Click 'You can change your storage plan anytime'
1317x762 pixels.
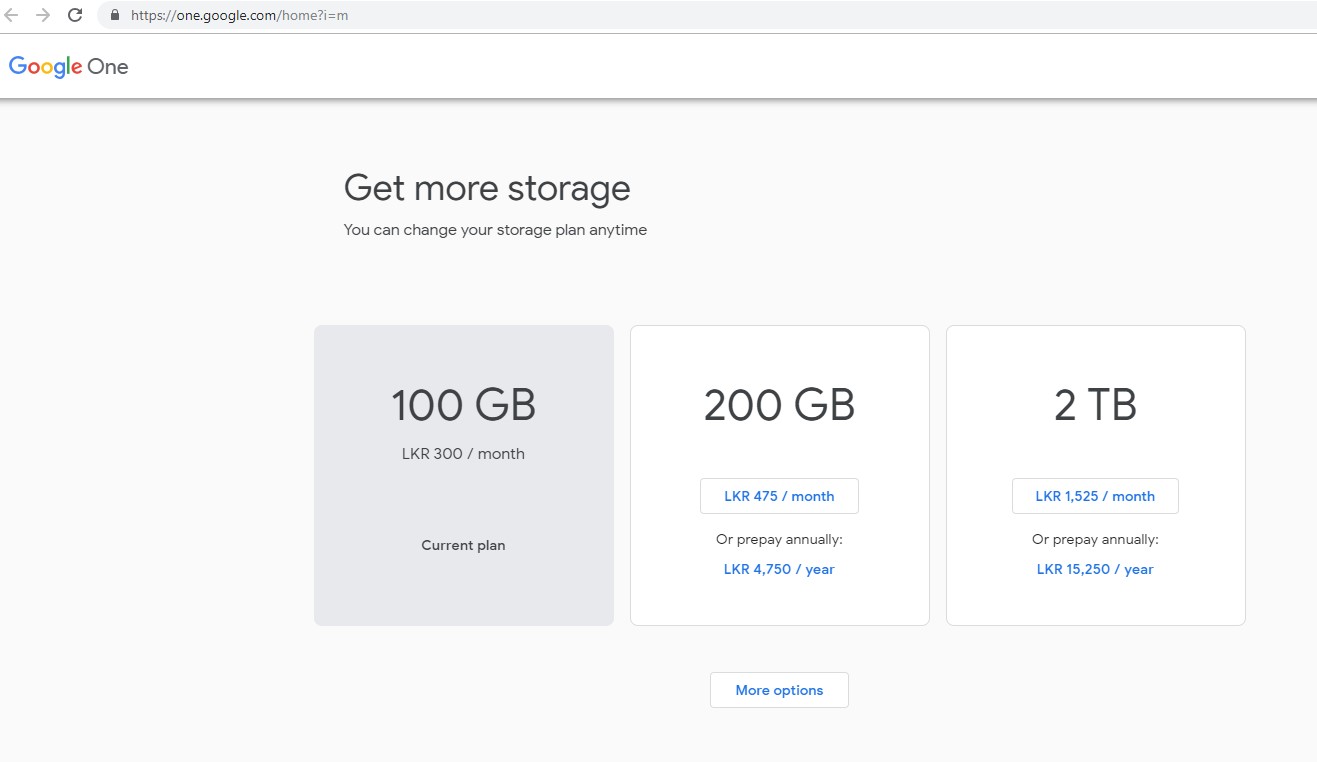pos(495,230)
